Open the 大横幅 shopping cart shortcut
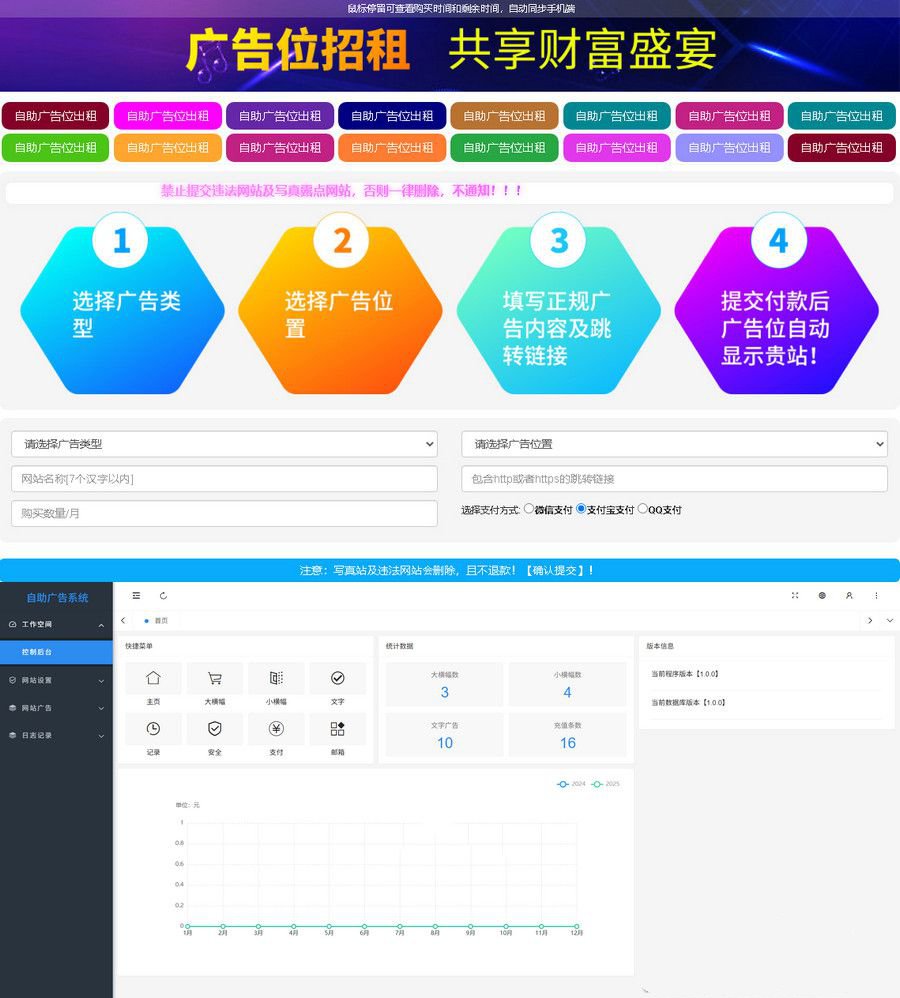 [x=214, y=679]
